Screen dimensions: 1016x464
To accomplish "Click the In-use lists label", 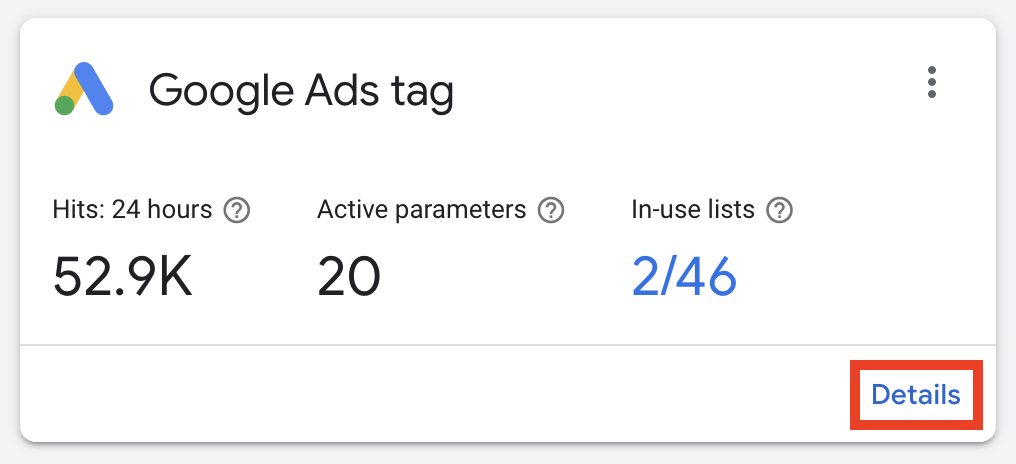I will [693, 210].
